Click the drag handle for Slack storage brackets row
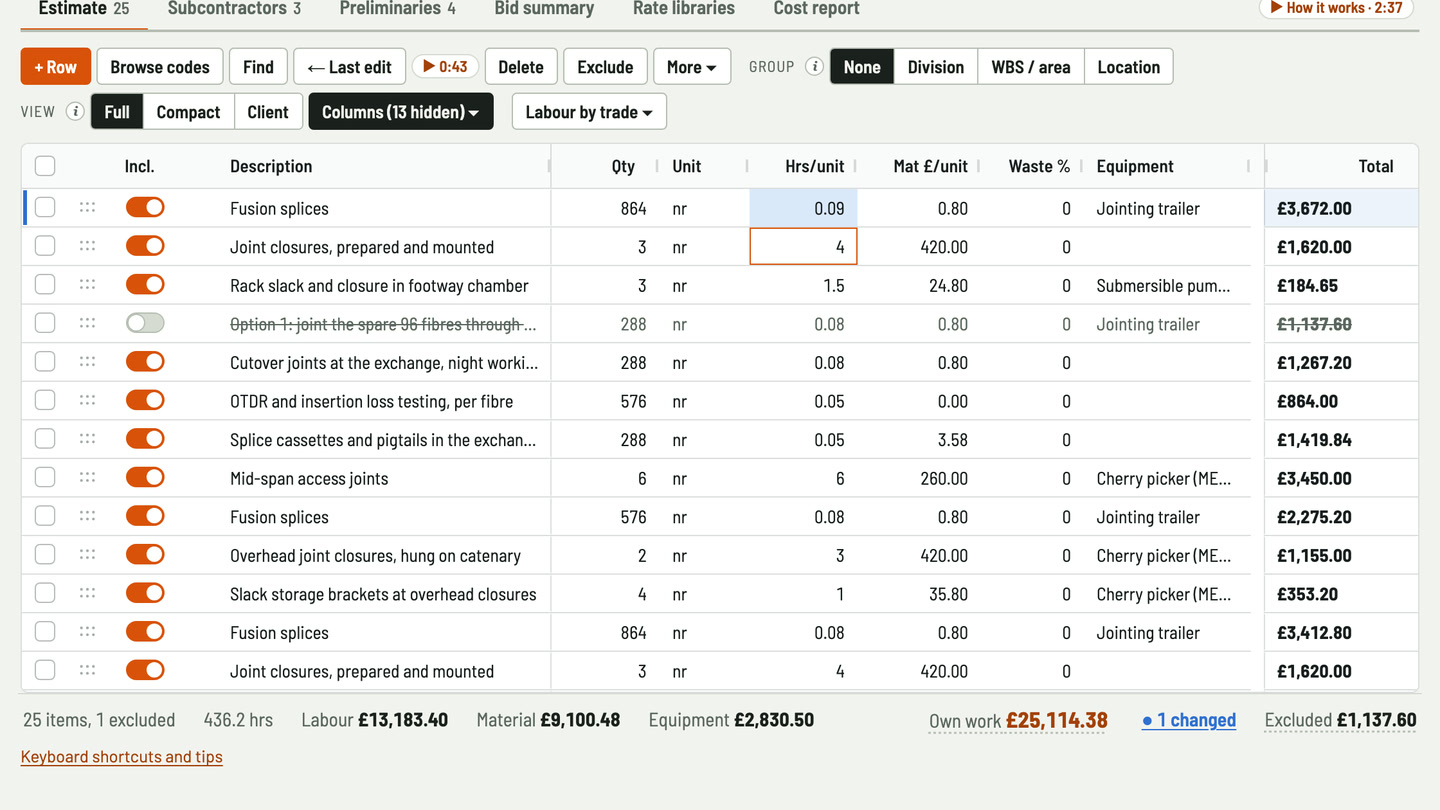The image size is (1440, 810). click(x=87, y=594)
